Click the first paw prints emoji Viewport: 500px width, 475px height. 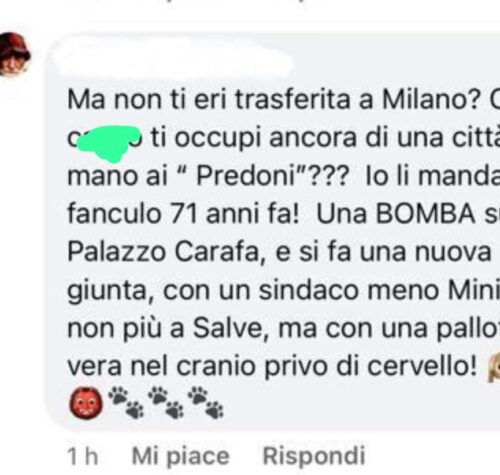[x=126, y=402]
